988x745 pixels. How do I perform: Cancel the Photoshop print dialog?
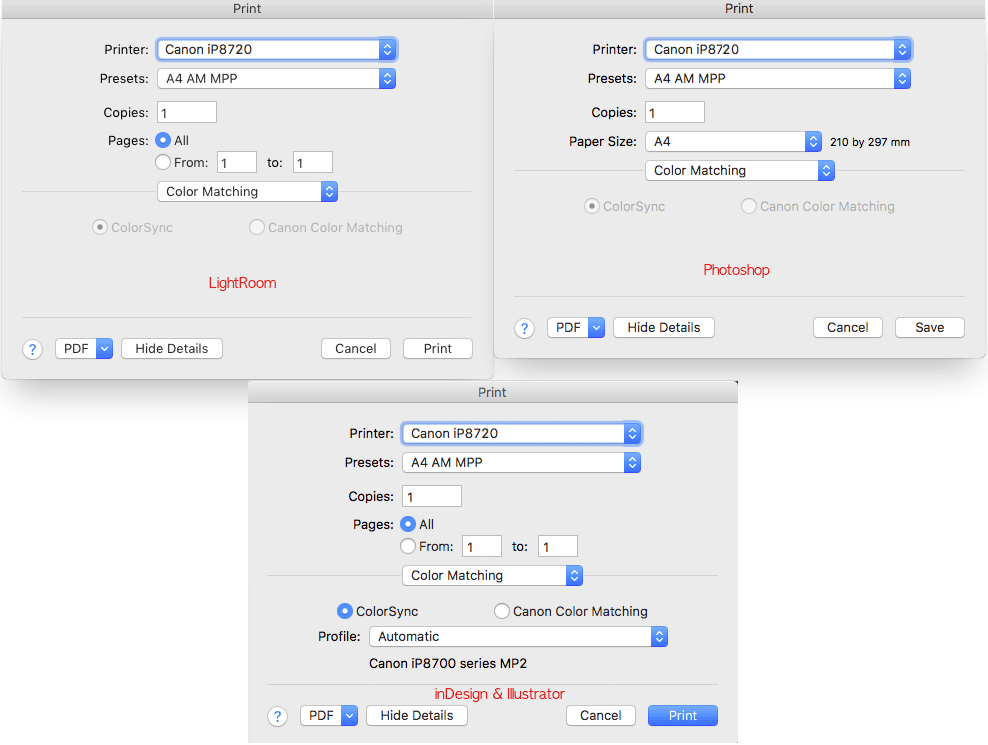(847, 327)
